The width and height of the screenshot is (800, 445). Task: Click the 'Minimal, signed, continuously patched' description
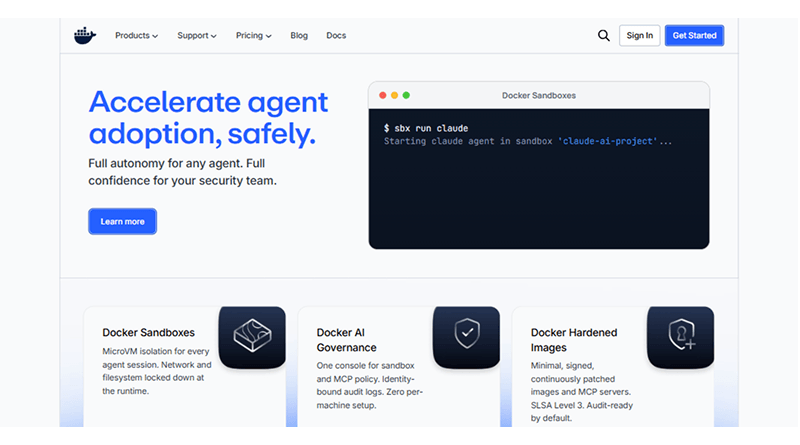pos(582,392)
